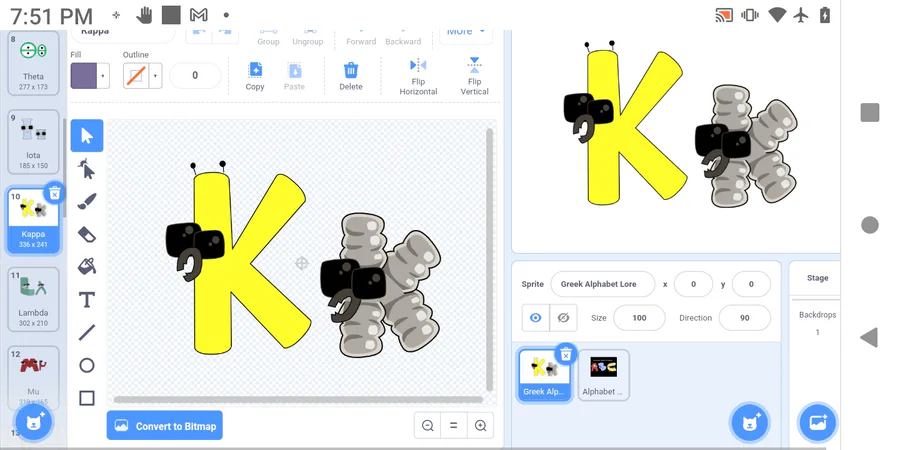This screenshot has width=900, height=450.
Task: Open the Choose a Costume button
Action: pyautogui.click(x=34, y=423)
